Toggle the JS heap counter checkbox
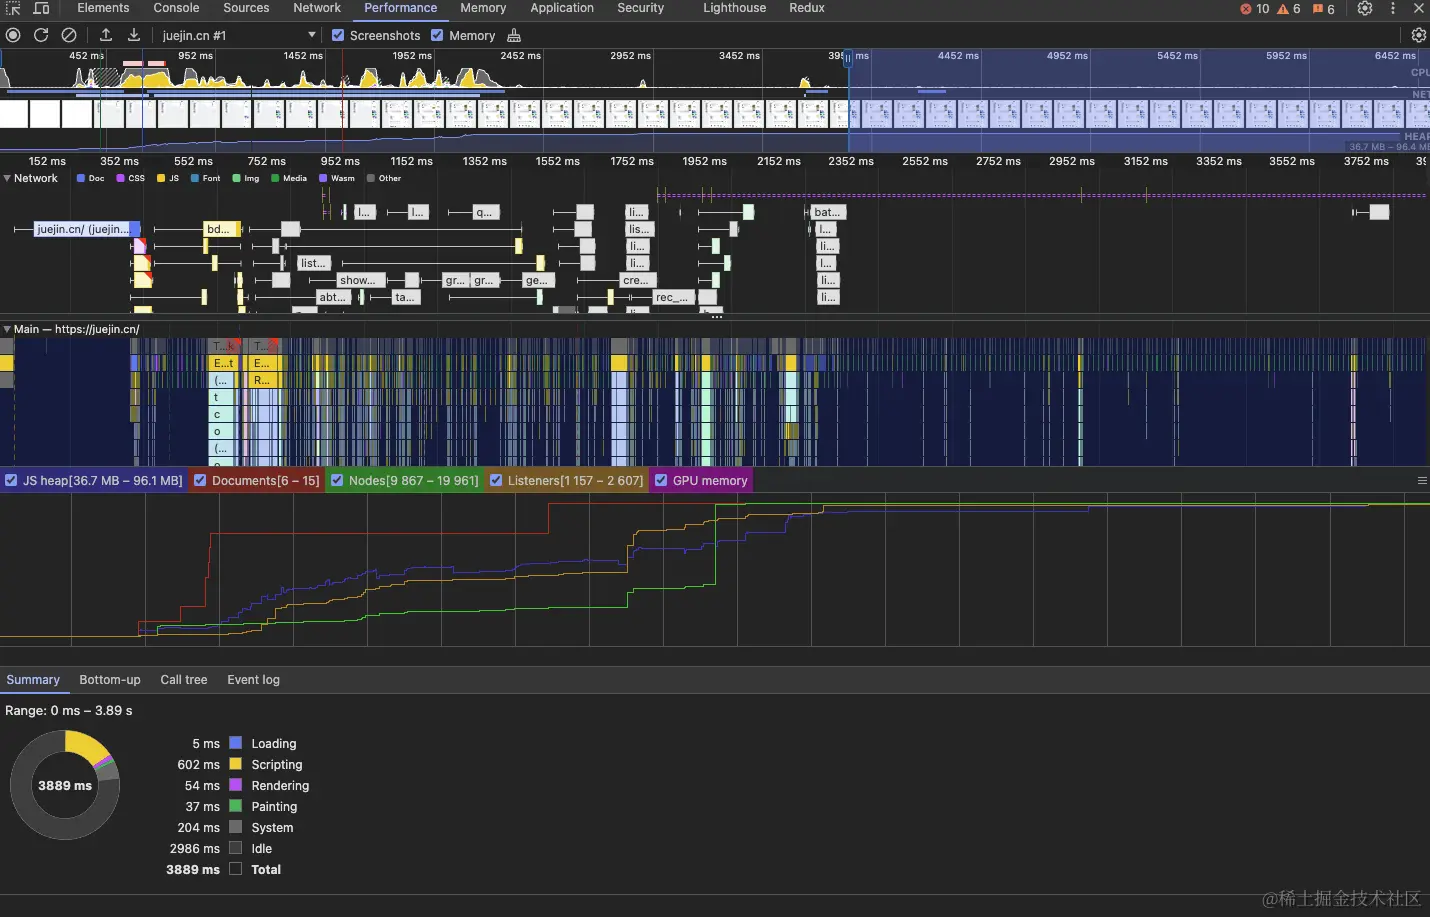Screen dimensions: 1430x917 (11, 481)
